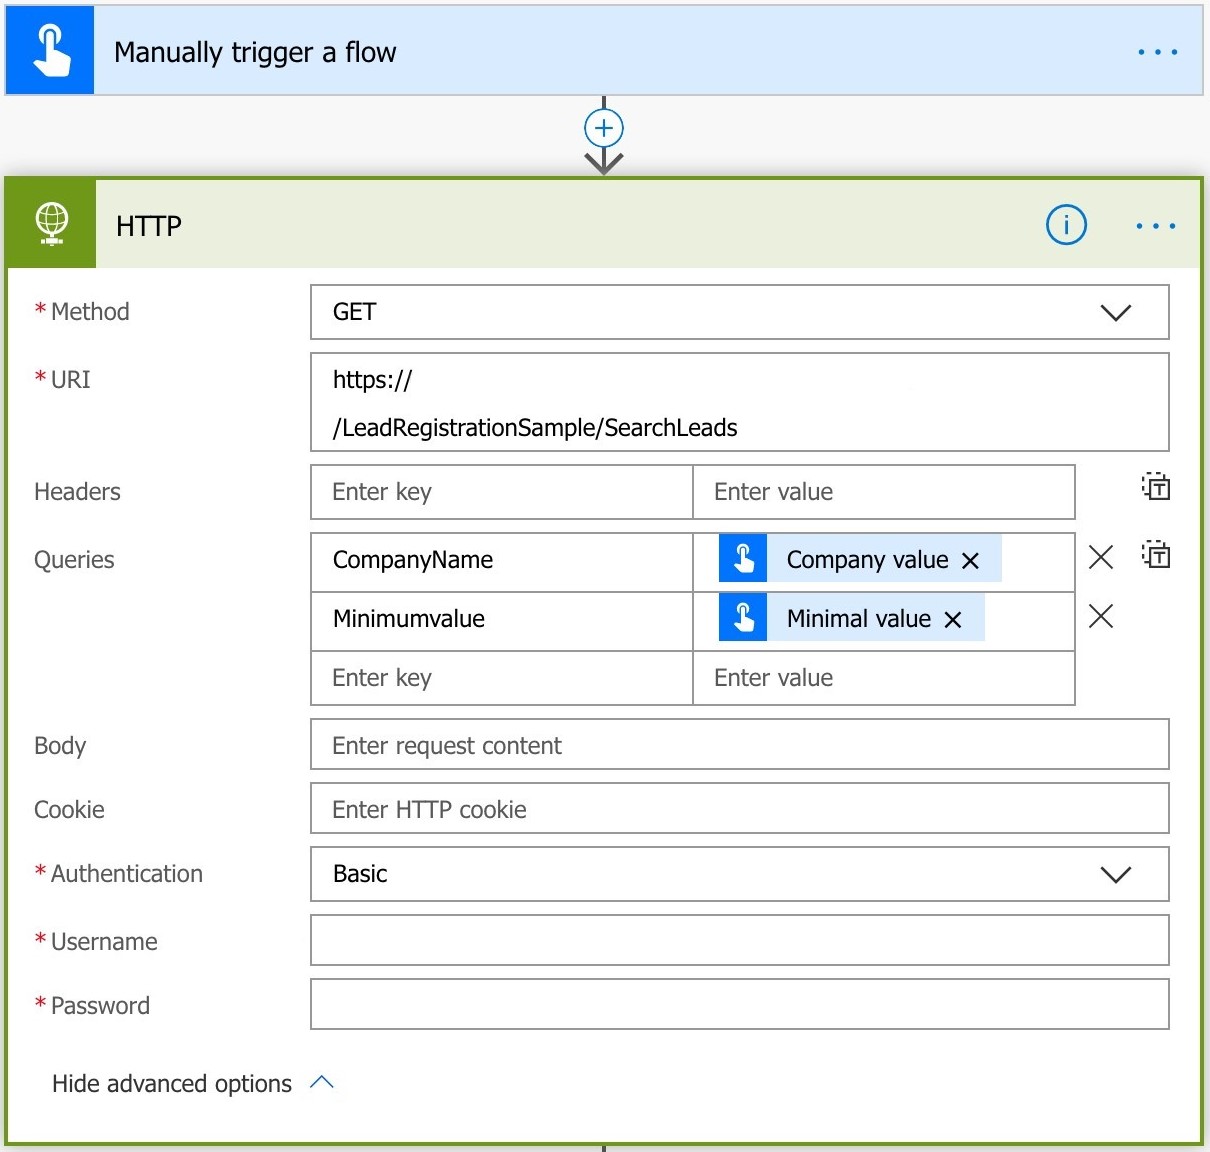Switch Headers to text mode via its icon

[1155, 487]
